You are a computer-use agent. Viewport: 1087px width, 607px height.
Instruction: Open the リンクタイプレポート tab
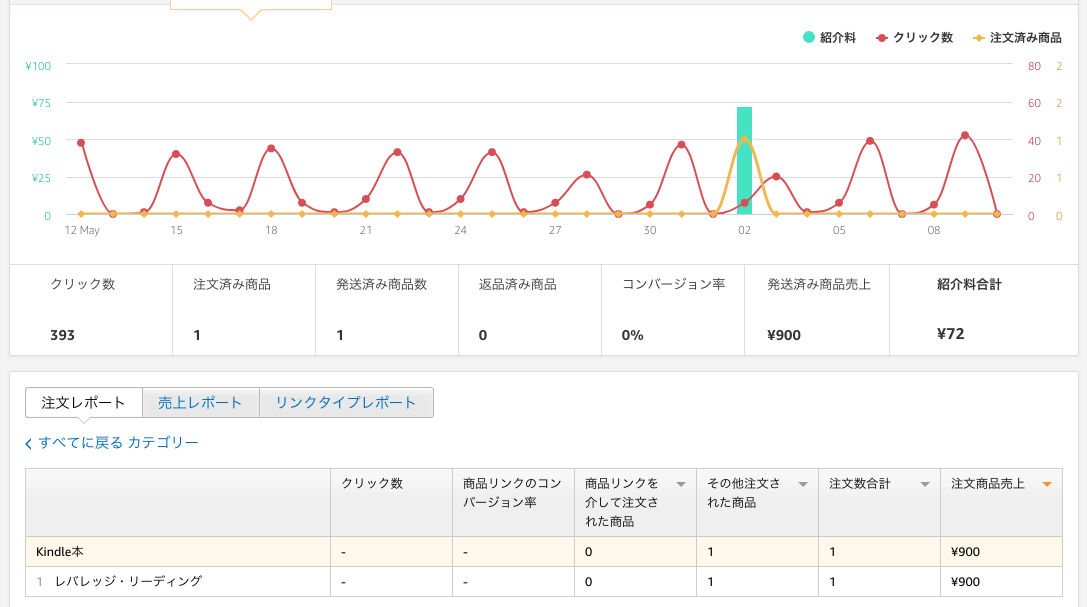click(x=346, y=403)
